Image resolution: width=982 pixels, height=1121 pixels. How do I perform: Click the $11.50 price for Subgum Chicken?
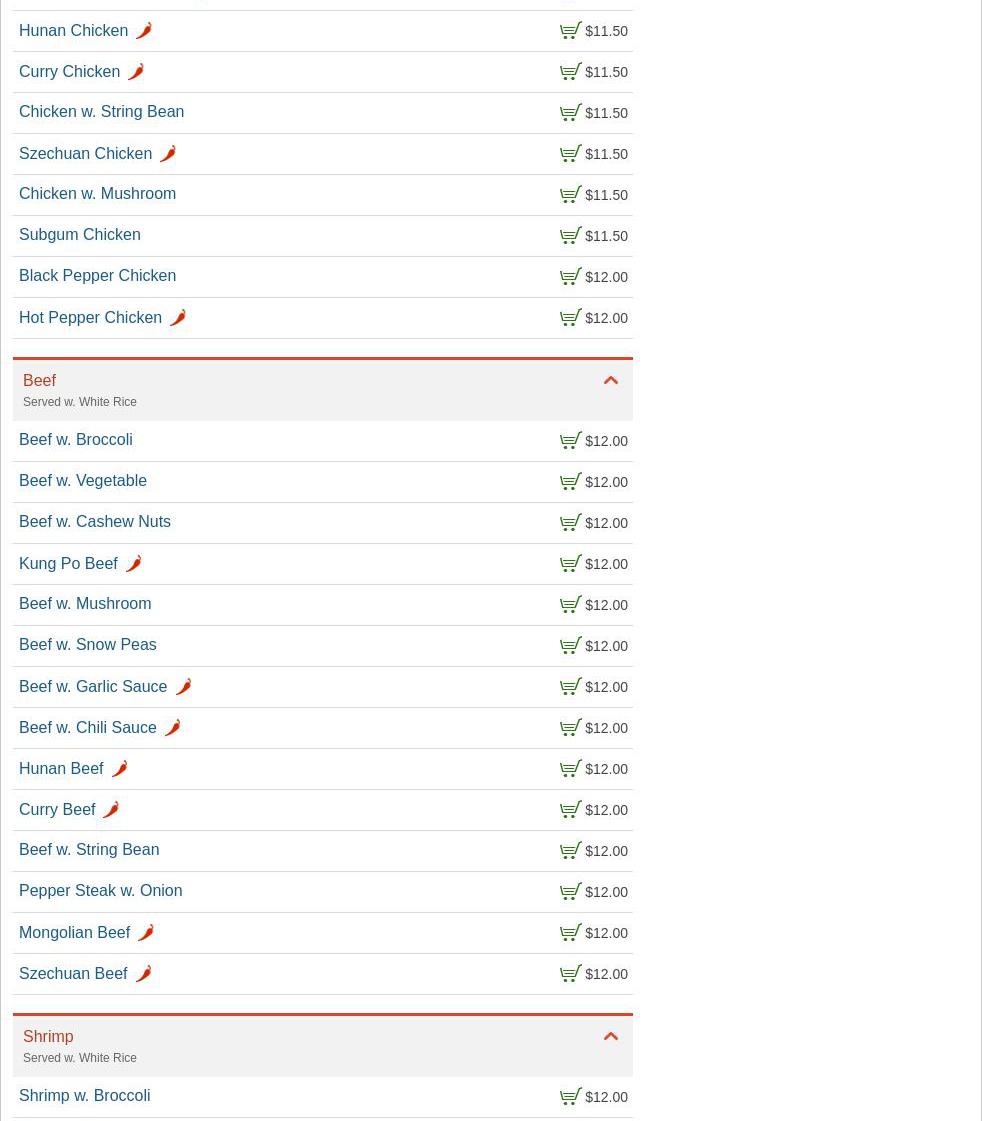click(606, 236)
